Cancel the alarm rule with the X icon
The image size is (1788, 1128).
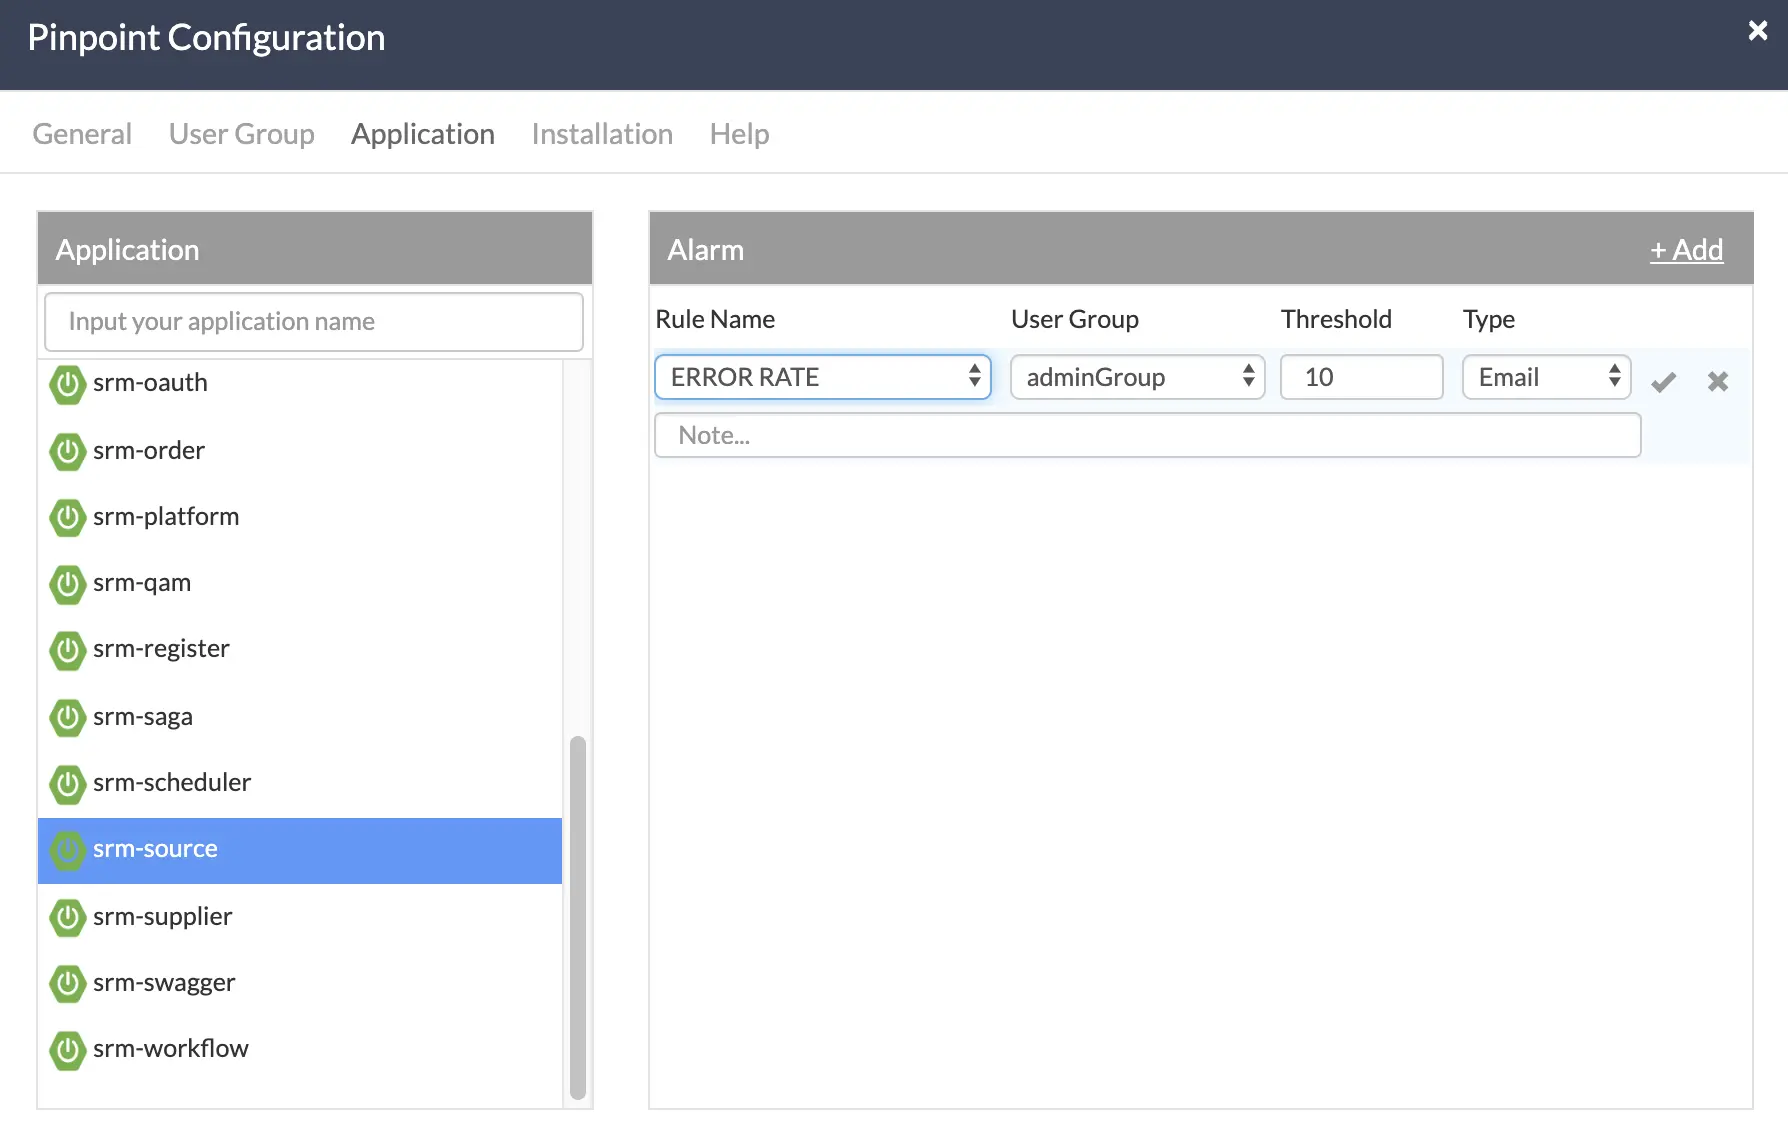(x=1718, y=381)
